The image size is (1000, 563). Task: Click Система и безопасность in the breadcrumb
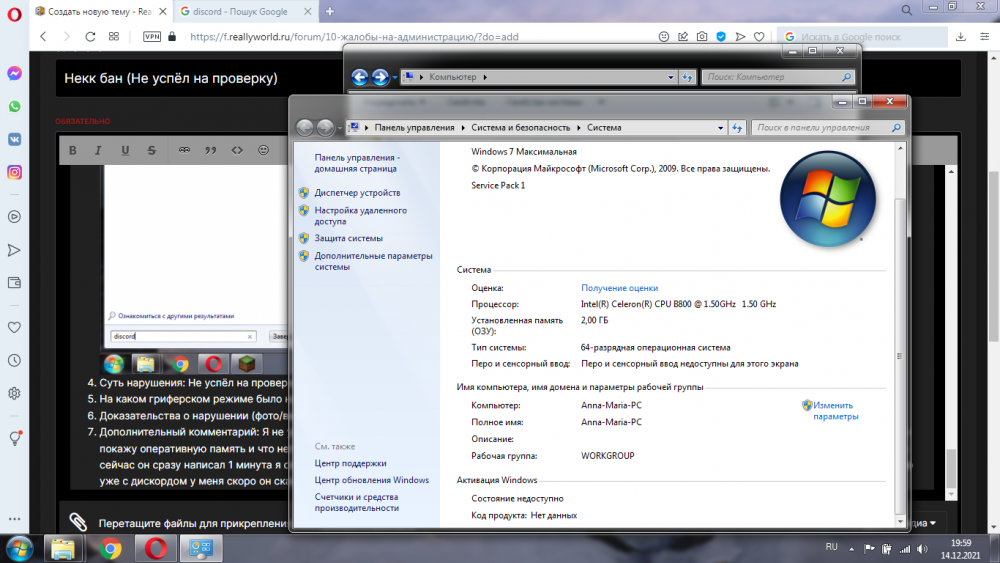(520, 128)
